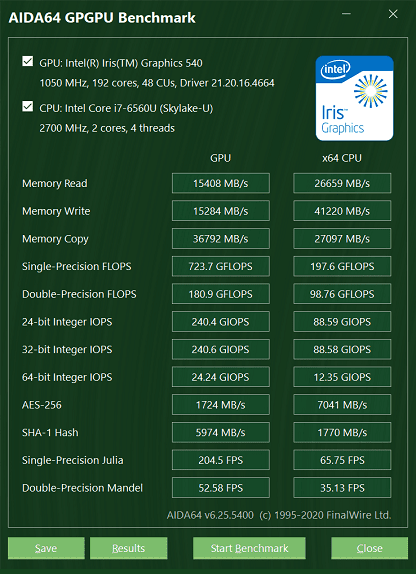Select CPU value 12.35 GIOPS
This screenshot has height=574, width=416.
click(342, 377)
